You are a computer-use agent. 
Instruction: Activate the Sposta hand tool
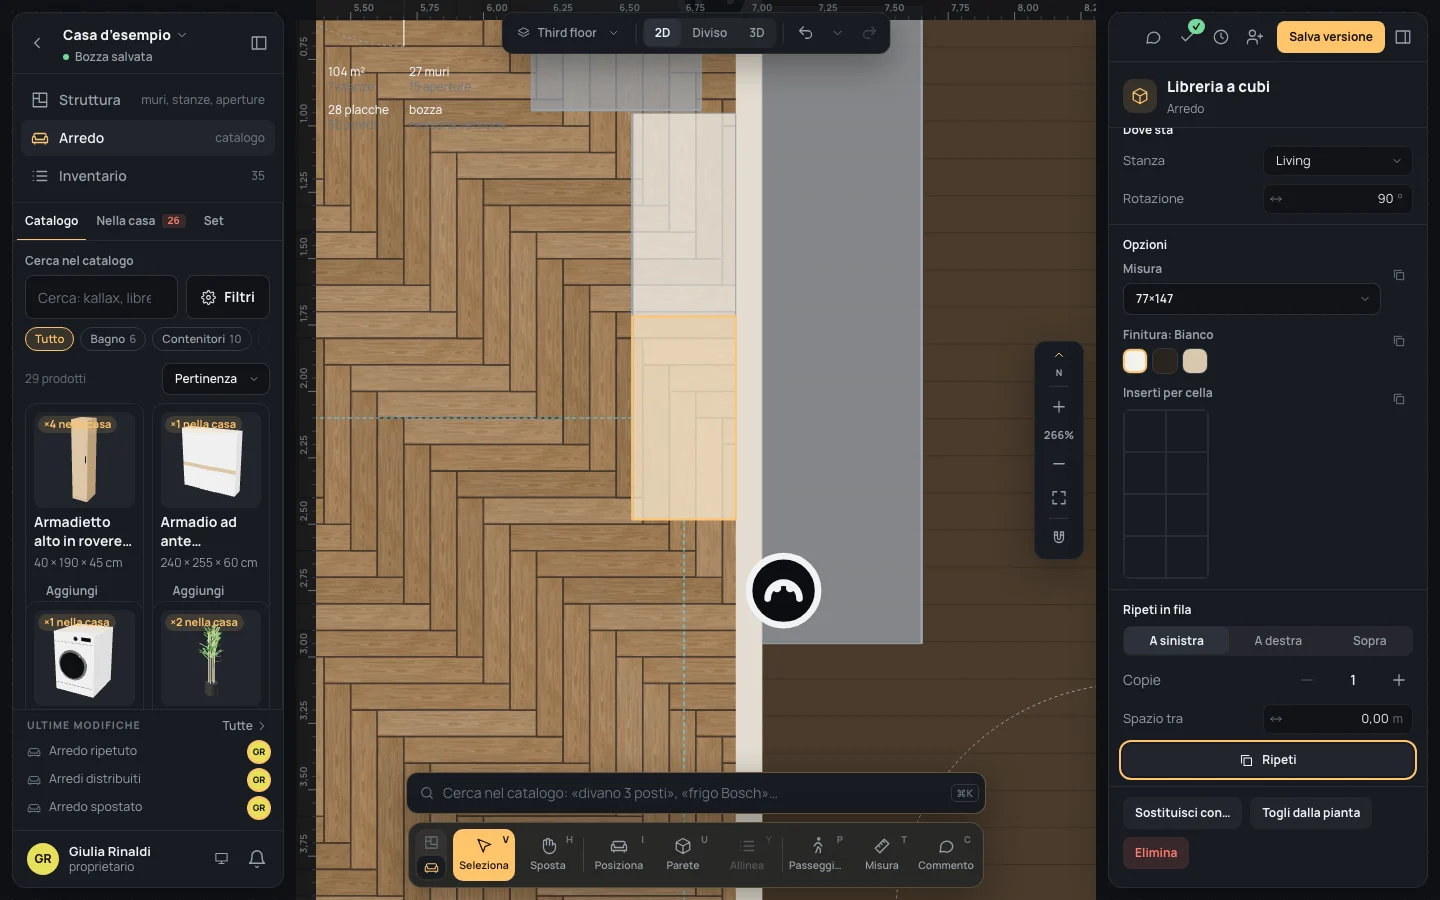pos(548,854)
